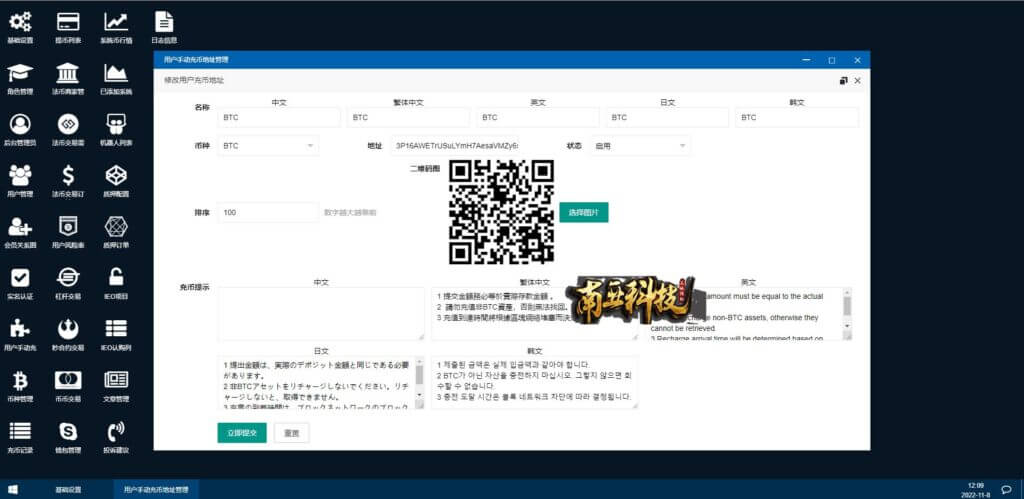Open the document 日志信息 icon
Screen dimensions: 1024x499
pos(164,22)
